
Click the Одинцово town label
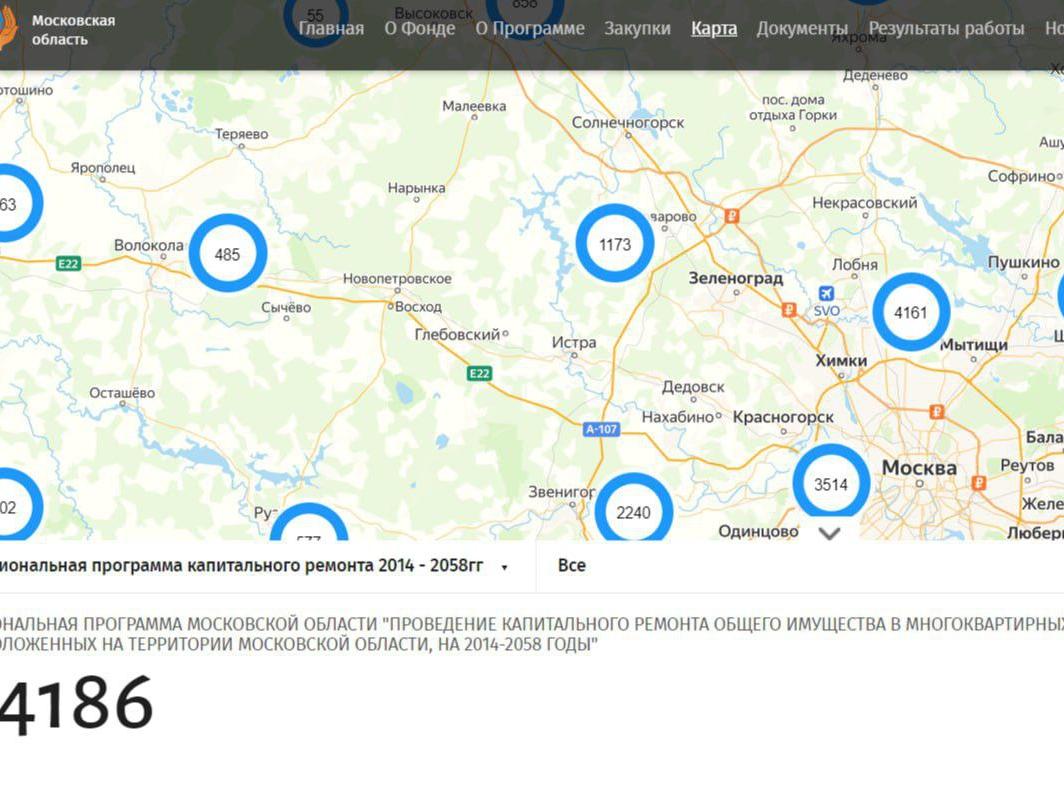(x=758, y=531)
